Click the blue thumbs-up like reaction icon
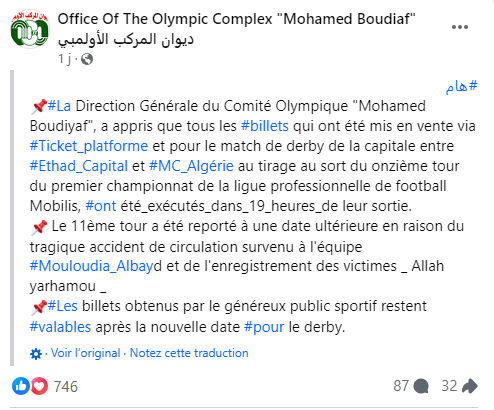Screen dimensions: 494x410 [x=21, y=386]
